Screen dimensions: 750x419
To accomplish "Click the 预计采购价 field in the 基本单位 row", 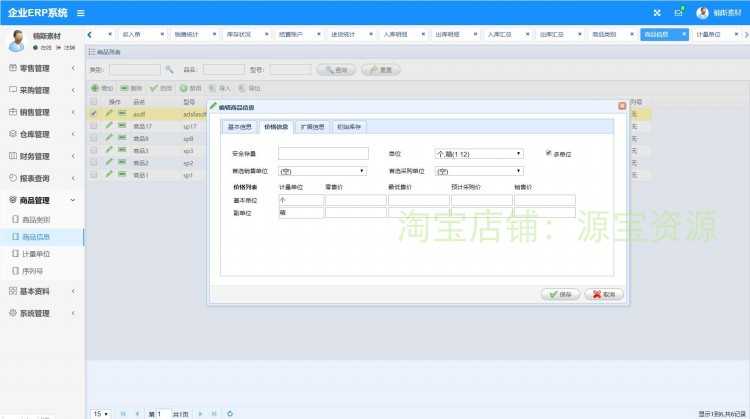I will click(482, 200).
